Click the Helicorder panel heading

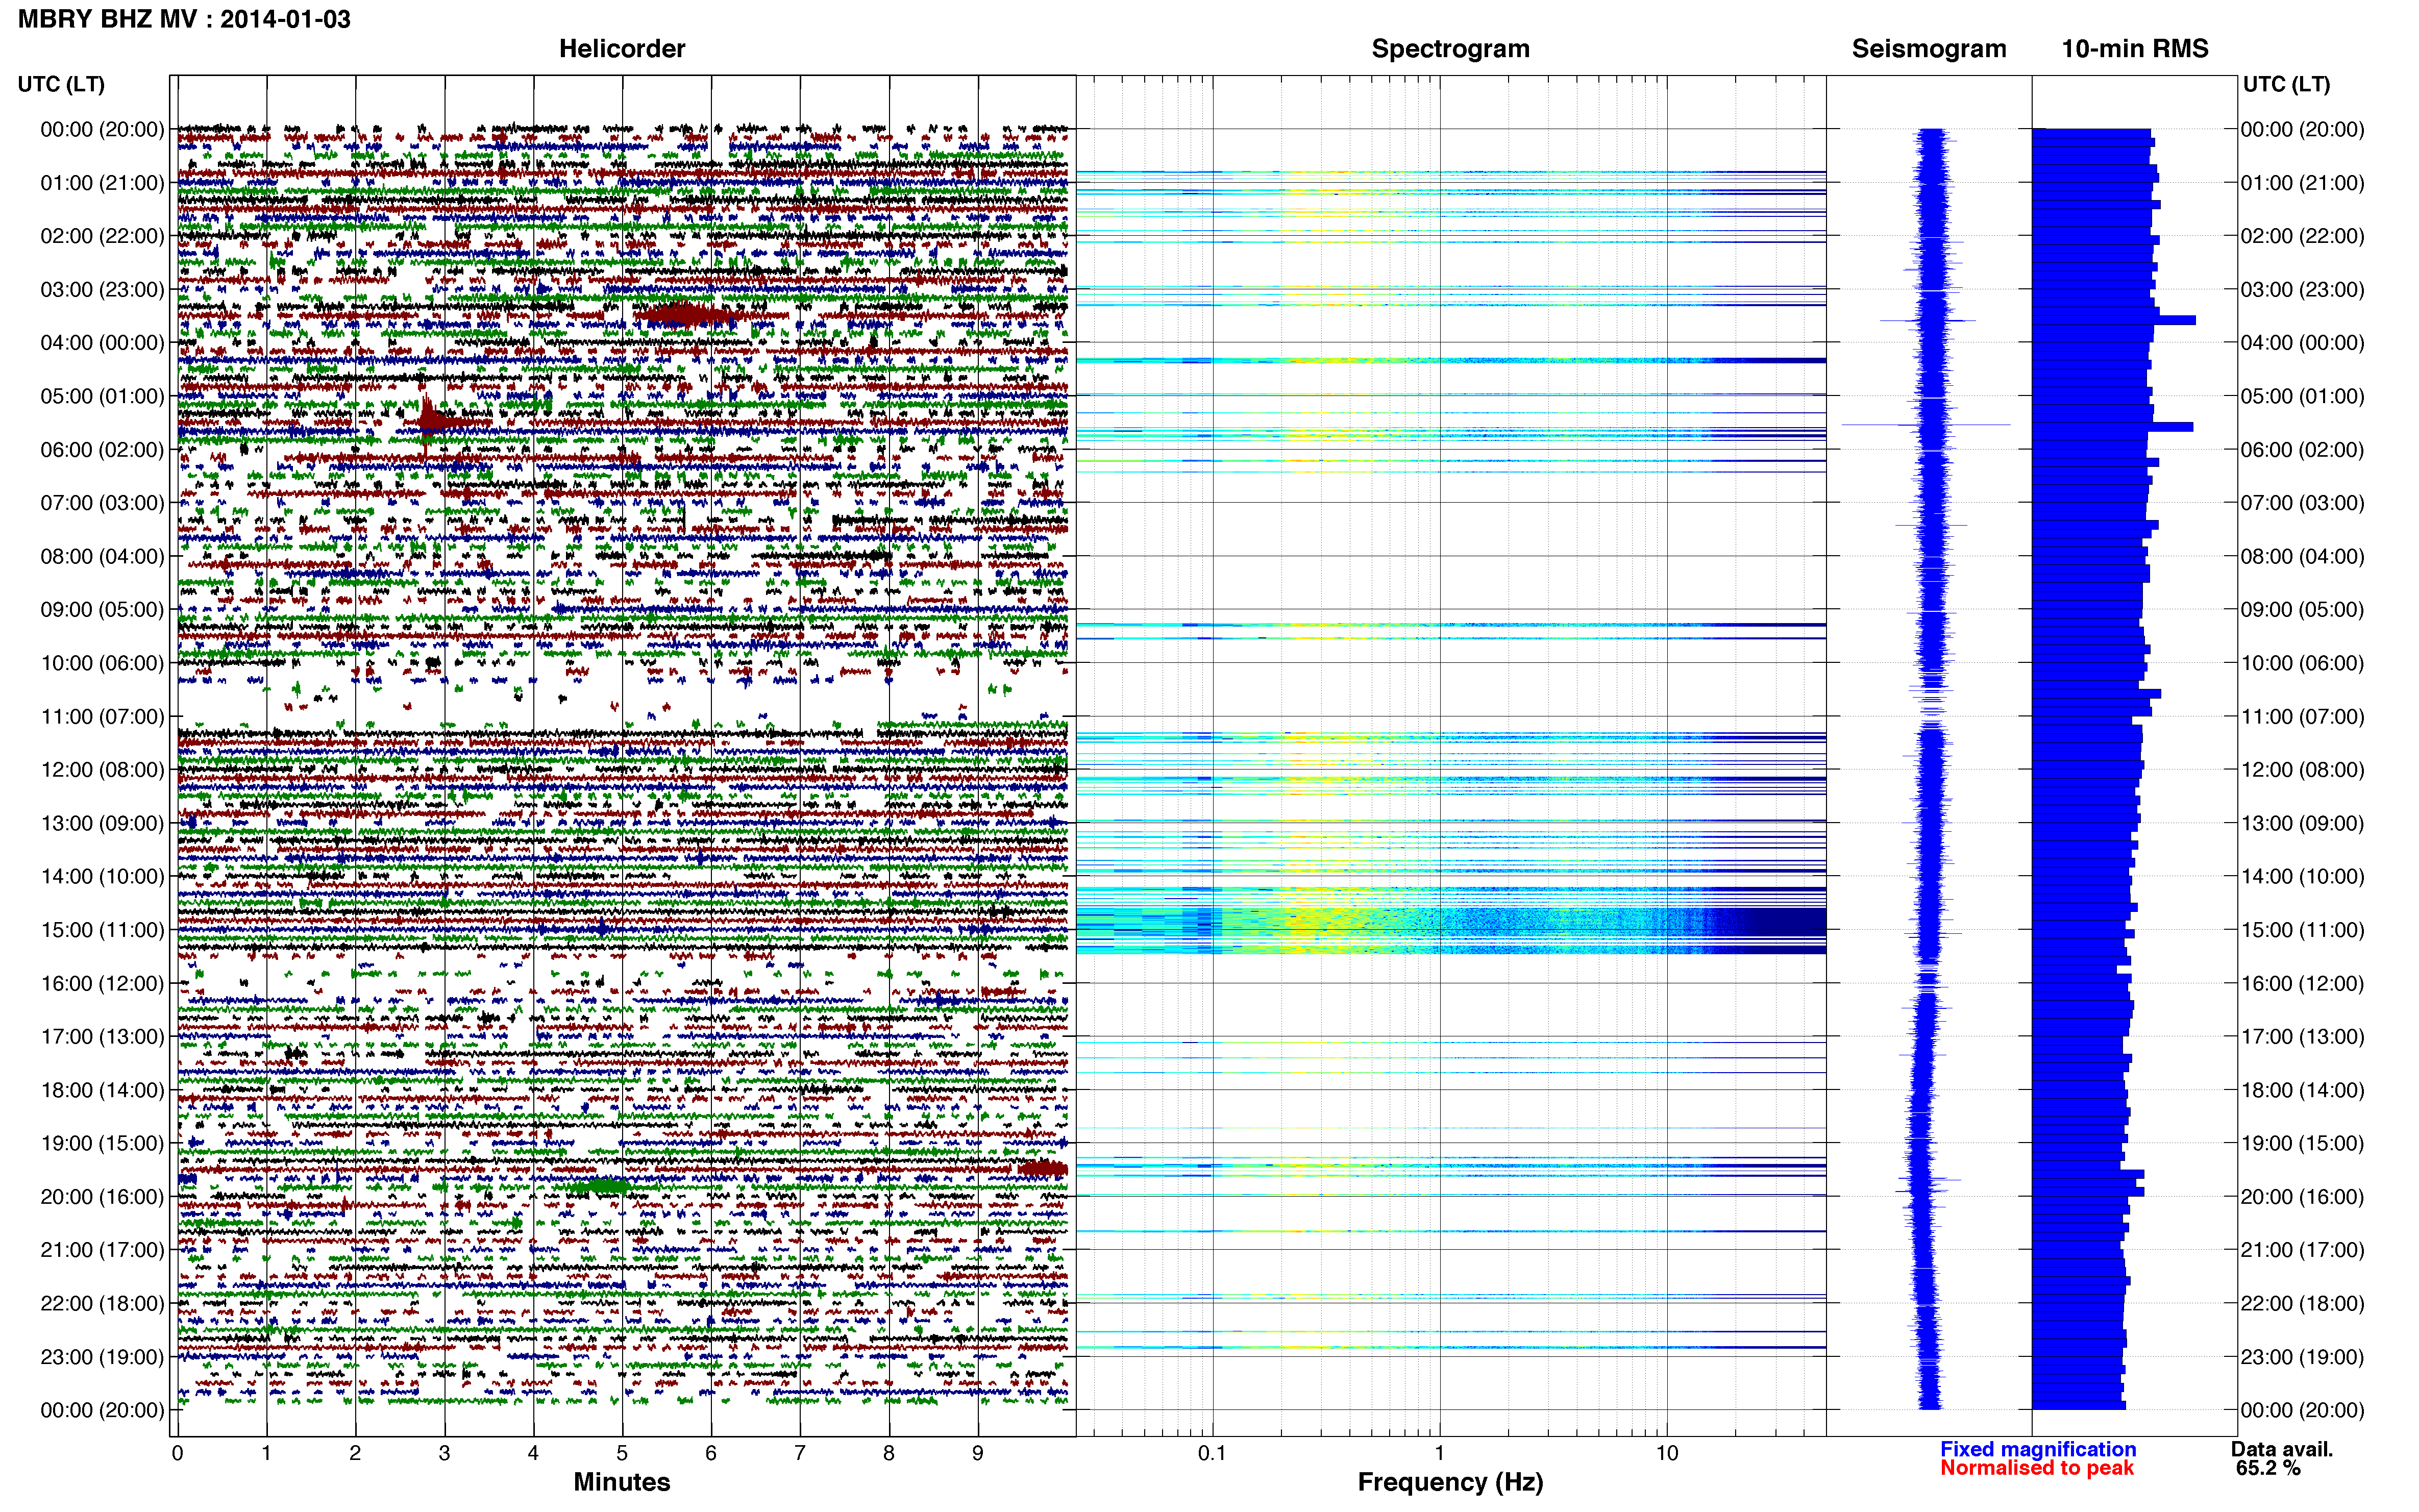[621, 49]
